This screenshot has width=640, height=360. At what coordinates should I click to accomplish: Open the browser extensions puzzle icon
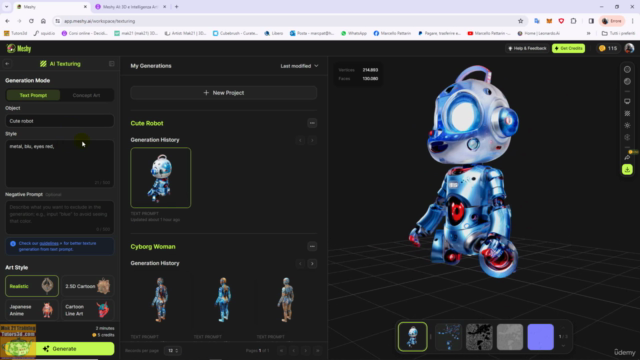(573, 21)
